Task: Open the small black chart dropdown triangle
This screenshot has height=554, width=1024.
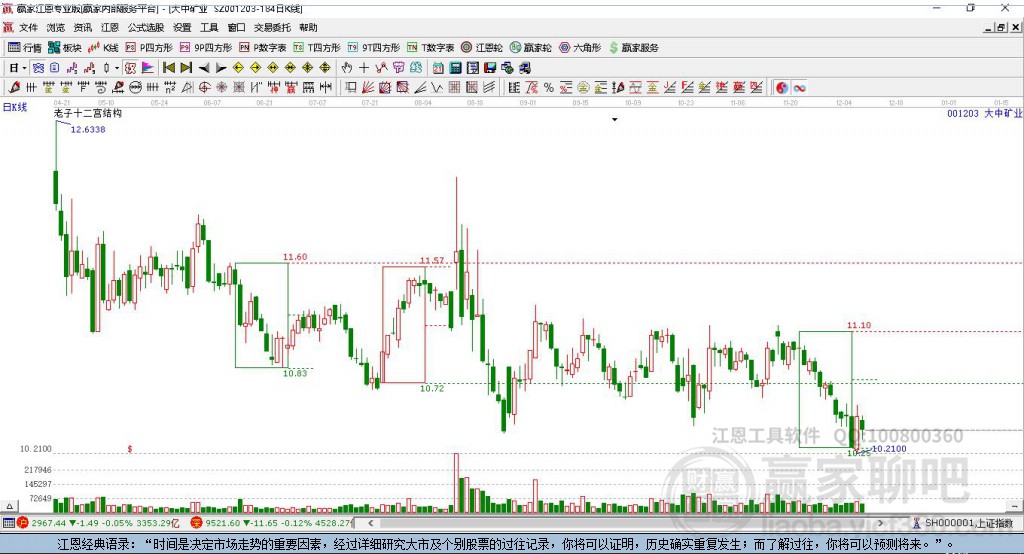Action: click(615, 120)
